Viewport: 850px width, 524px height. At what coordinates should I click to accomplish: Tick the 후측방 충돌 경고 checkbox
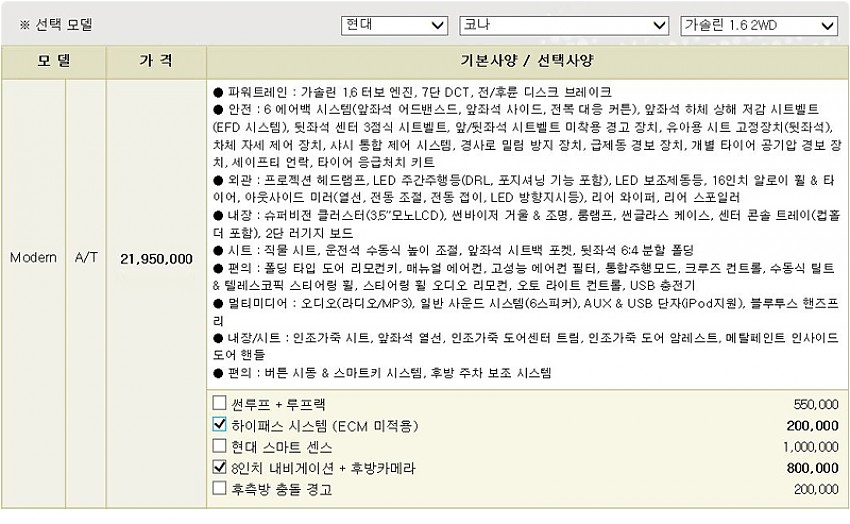tap(220, 488)
